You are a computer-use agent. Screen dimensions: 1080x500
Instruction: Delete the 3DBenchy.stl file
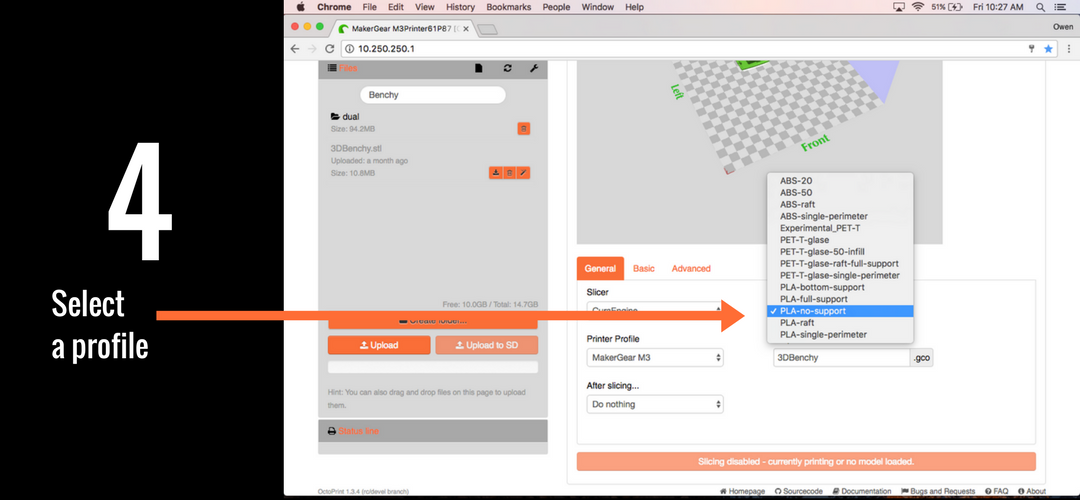(509, 173)
